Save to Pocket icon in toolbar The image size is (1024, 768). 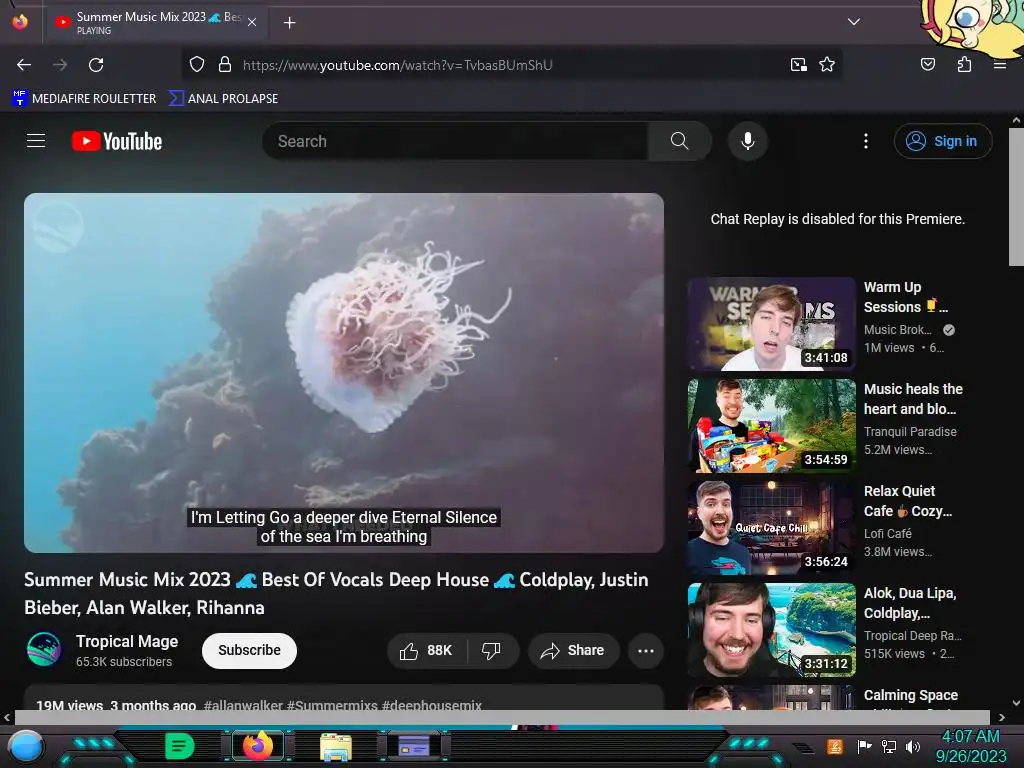coord(927,64)
